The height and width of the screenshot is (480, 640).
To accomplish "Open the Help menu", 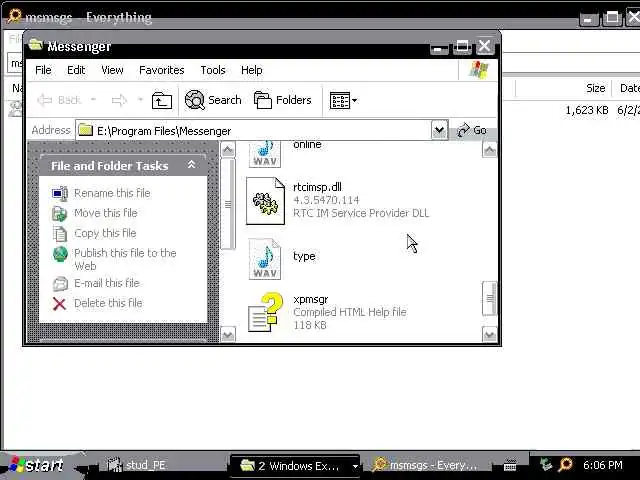I will point(251,70).
